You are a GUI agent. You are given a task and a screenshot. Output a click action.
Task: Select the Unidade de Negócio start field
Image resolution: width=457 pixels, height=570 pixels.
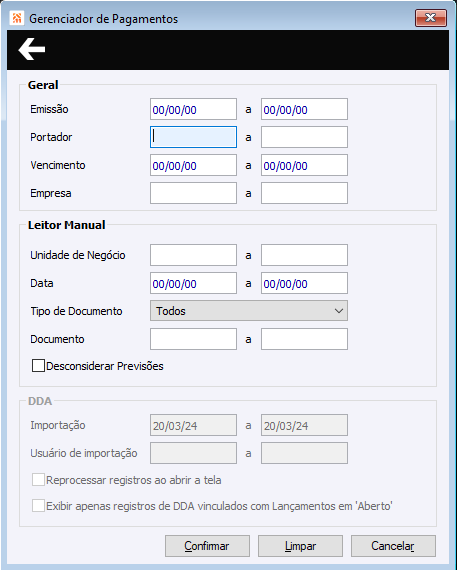193,255
